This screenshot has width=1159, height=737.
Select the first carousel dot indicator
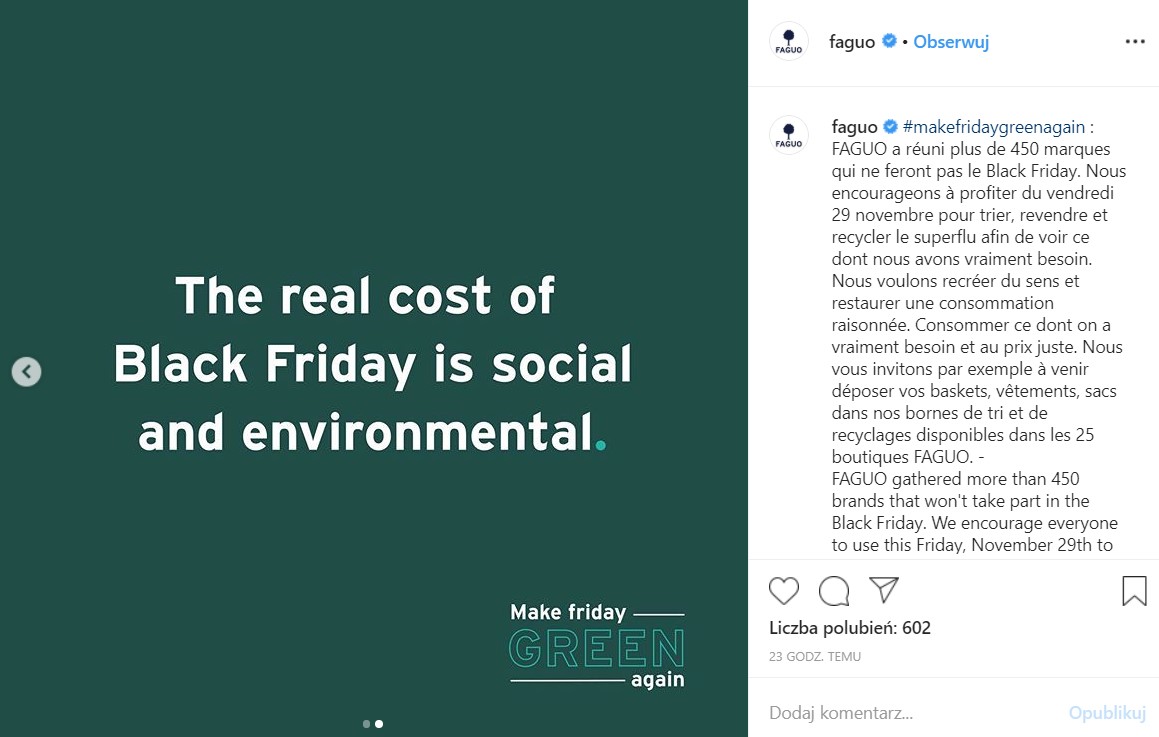click(367, 724)
